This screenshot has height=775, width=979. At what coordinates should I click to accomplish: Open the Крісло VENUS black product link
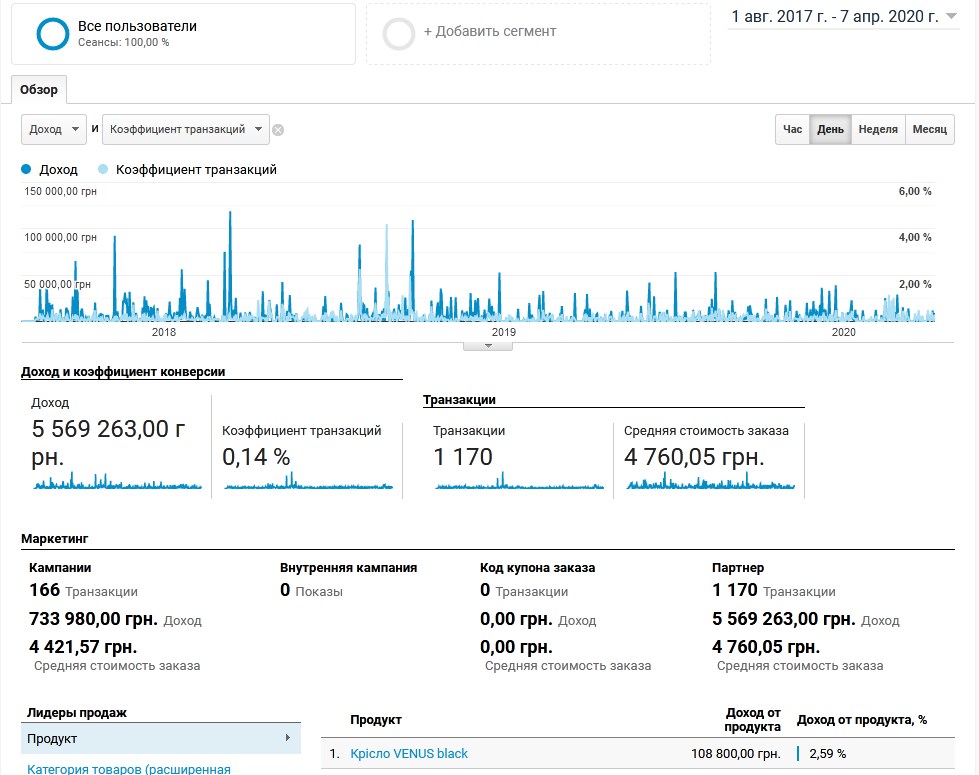[409, 754]
